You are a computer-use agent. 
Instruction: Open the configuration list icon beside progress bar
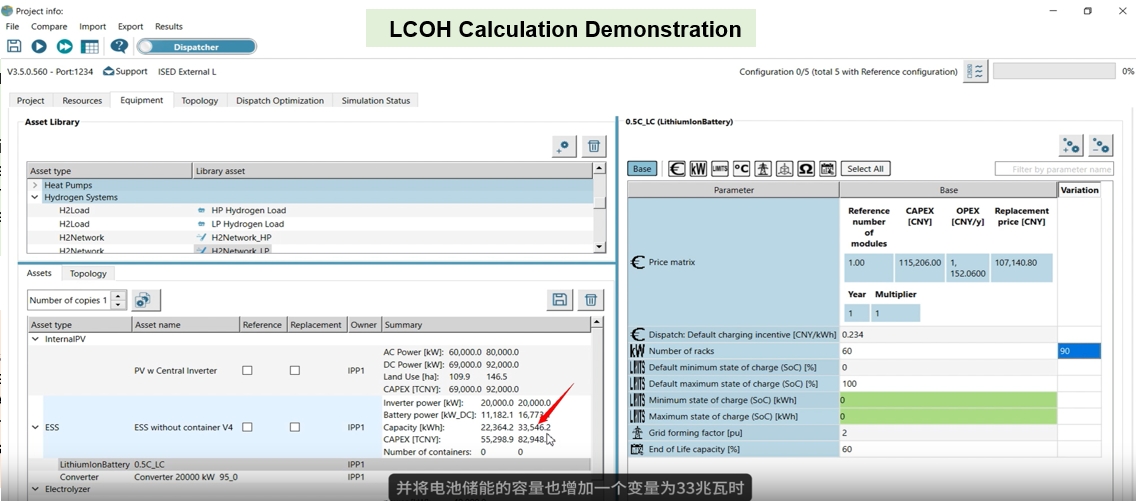(x=975, y=71)
